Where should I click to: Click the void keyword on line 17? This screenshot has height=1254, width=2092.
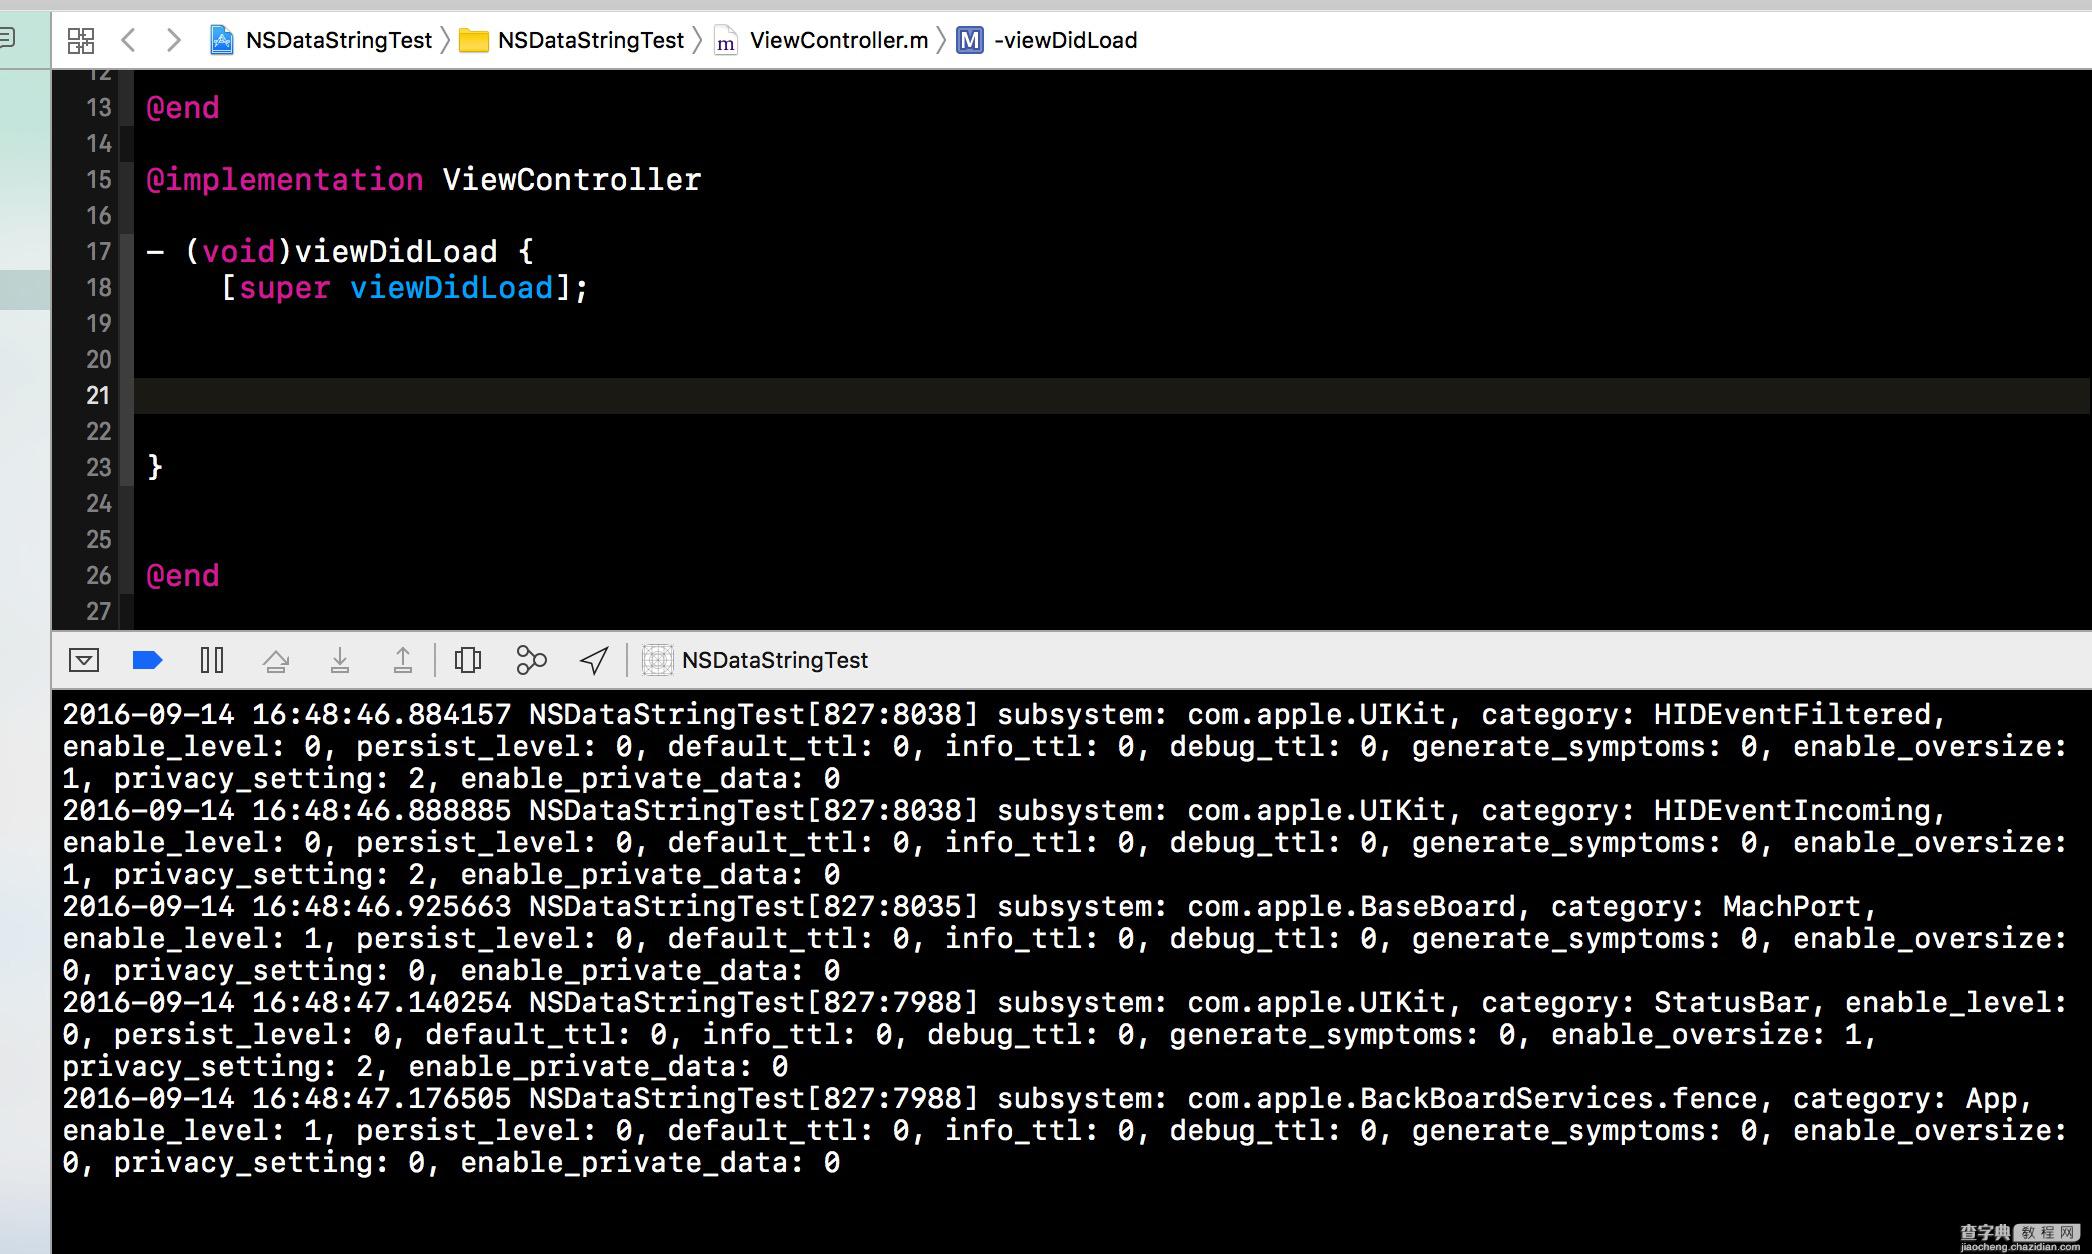point(239,252)
